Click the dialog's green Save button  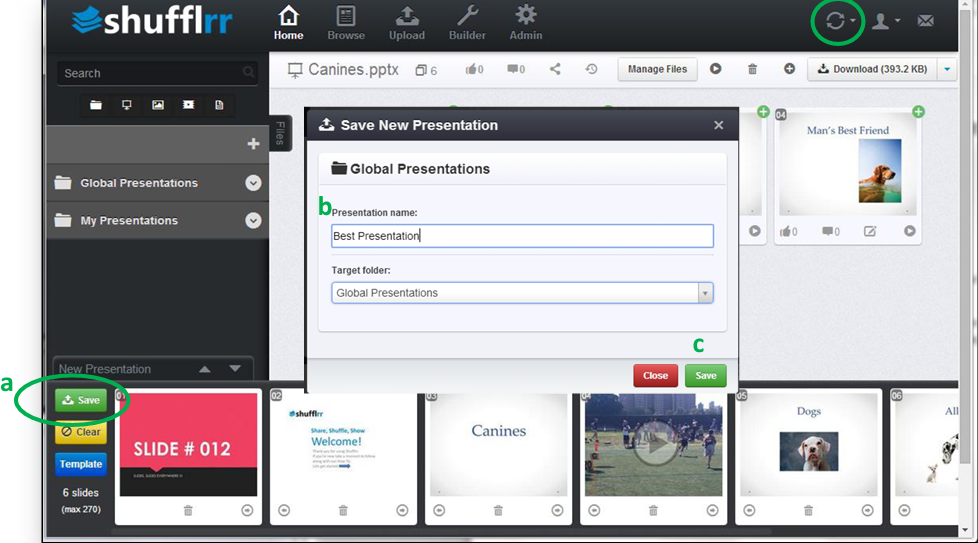click(705, 375)
